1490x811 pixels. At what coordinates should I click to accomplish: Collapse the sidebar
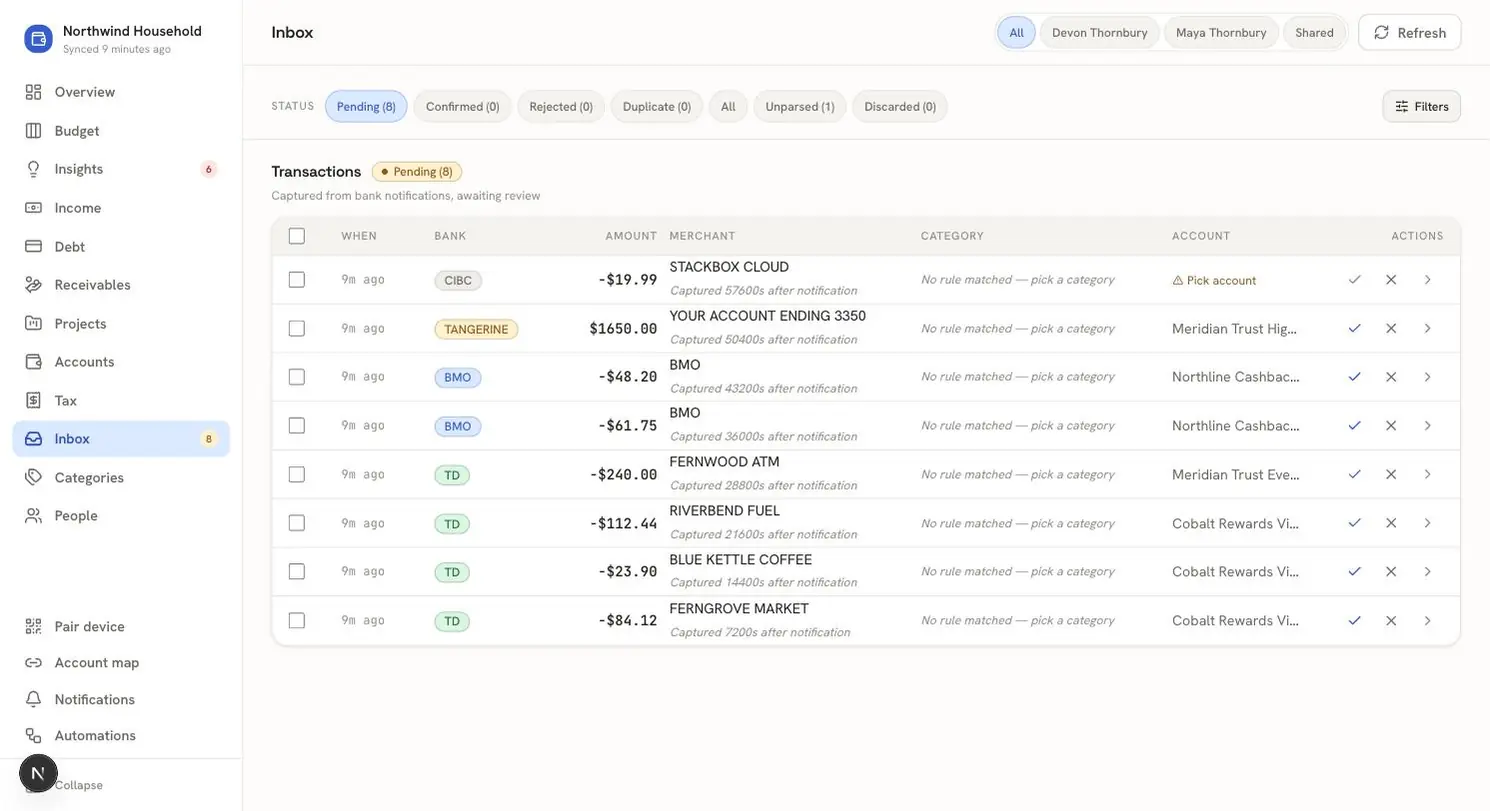pyautogui.click(x=78, y=786)
